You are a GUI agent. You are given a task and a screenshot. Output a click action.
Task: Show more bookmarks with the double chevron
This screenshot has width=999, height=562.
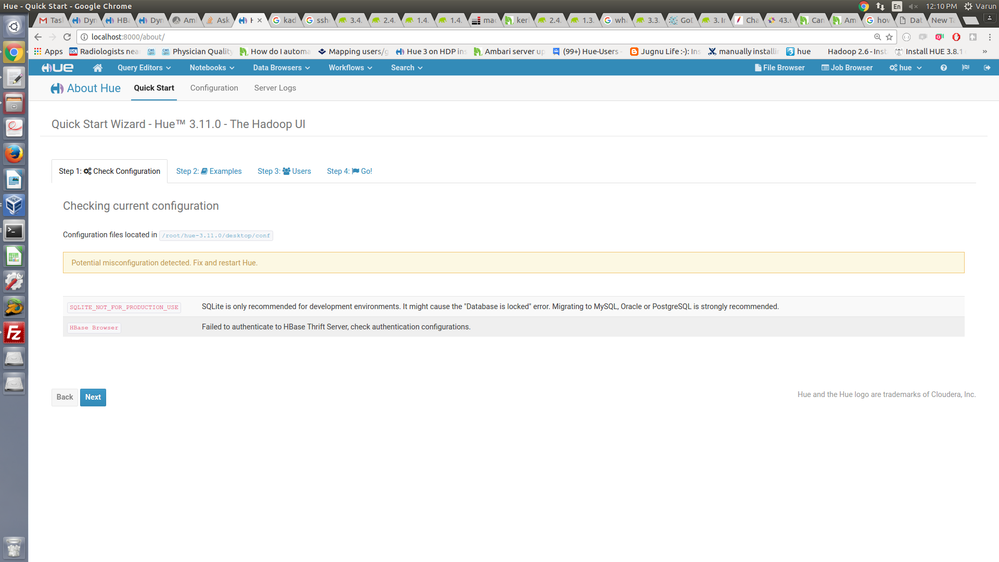(985, 52)
